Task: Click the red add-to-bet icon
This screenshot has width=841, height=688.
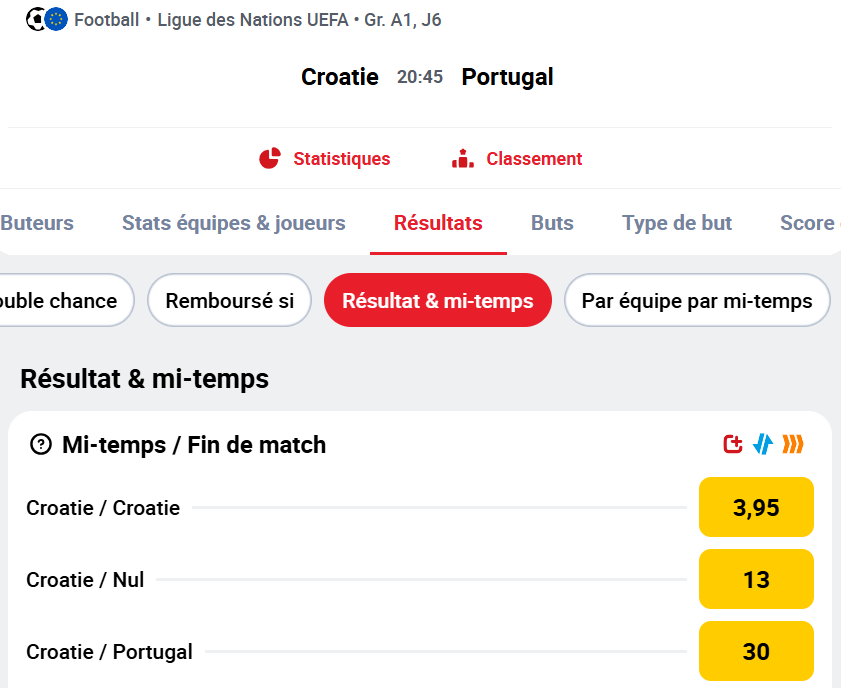Action: [733, 444]
